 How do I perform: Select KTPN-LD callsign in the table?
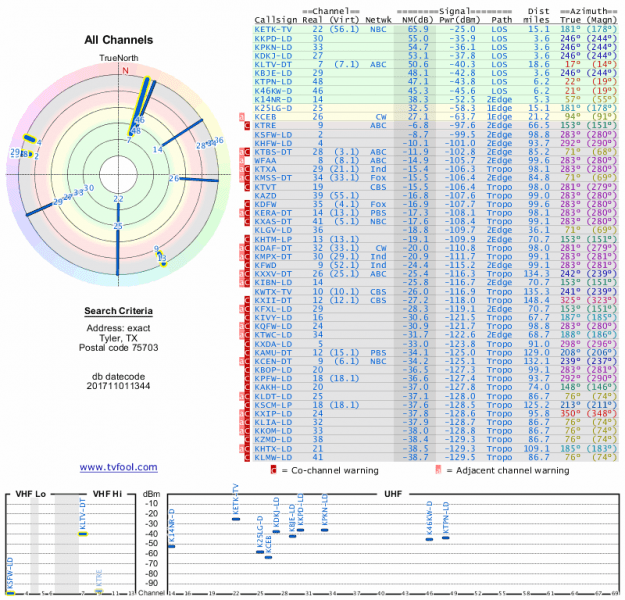[x=273, y=82]
